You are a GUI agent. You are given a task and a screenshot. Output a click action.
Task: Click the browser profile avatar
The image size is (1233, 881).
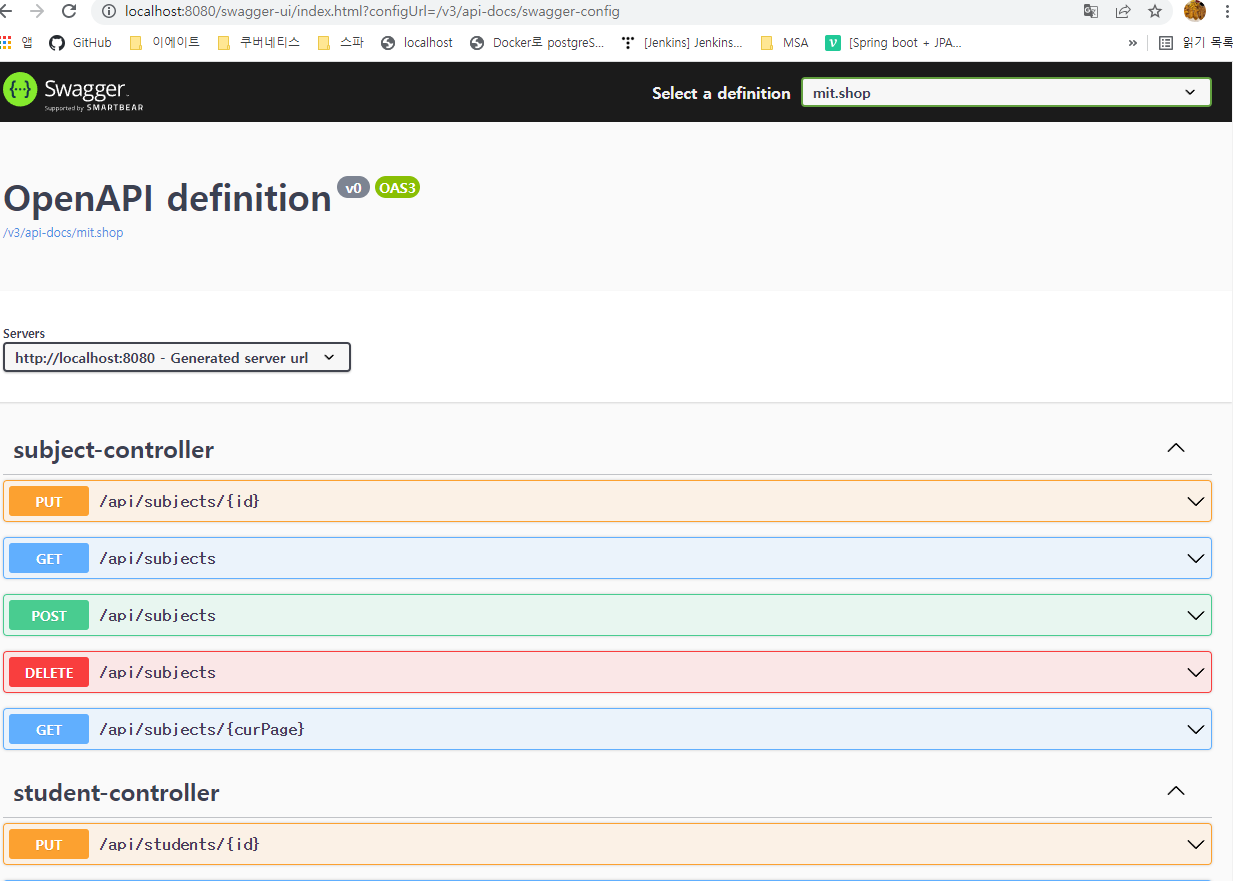(x=1195, y=11)
